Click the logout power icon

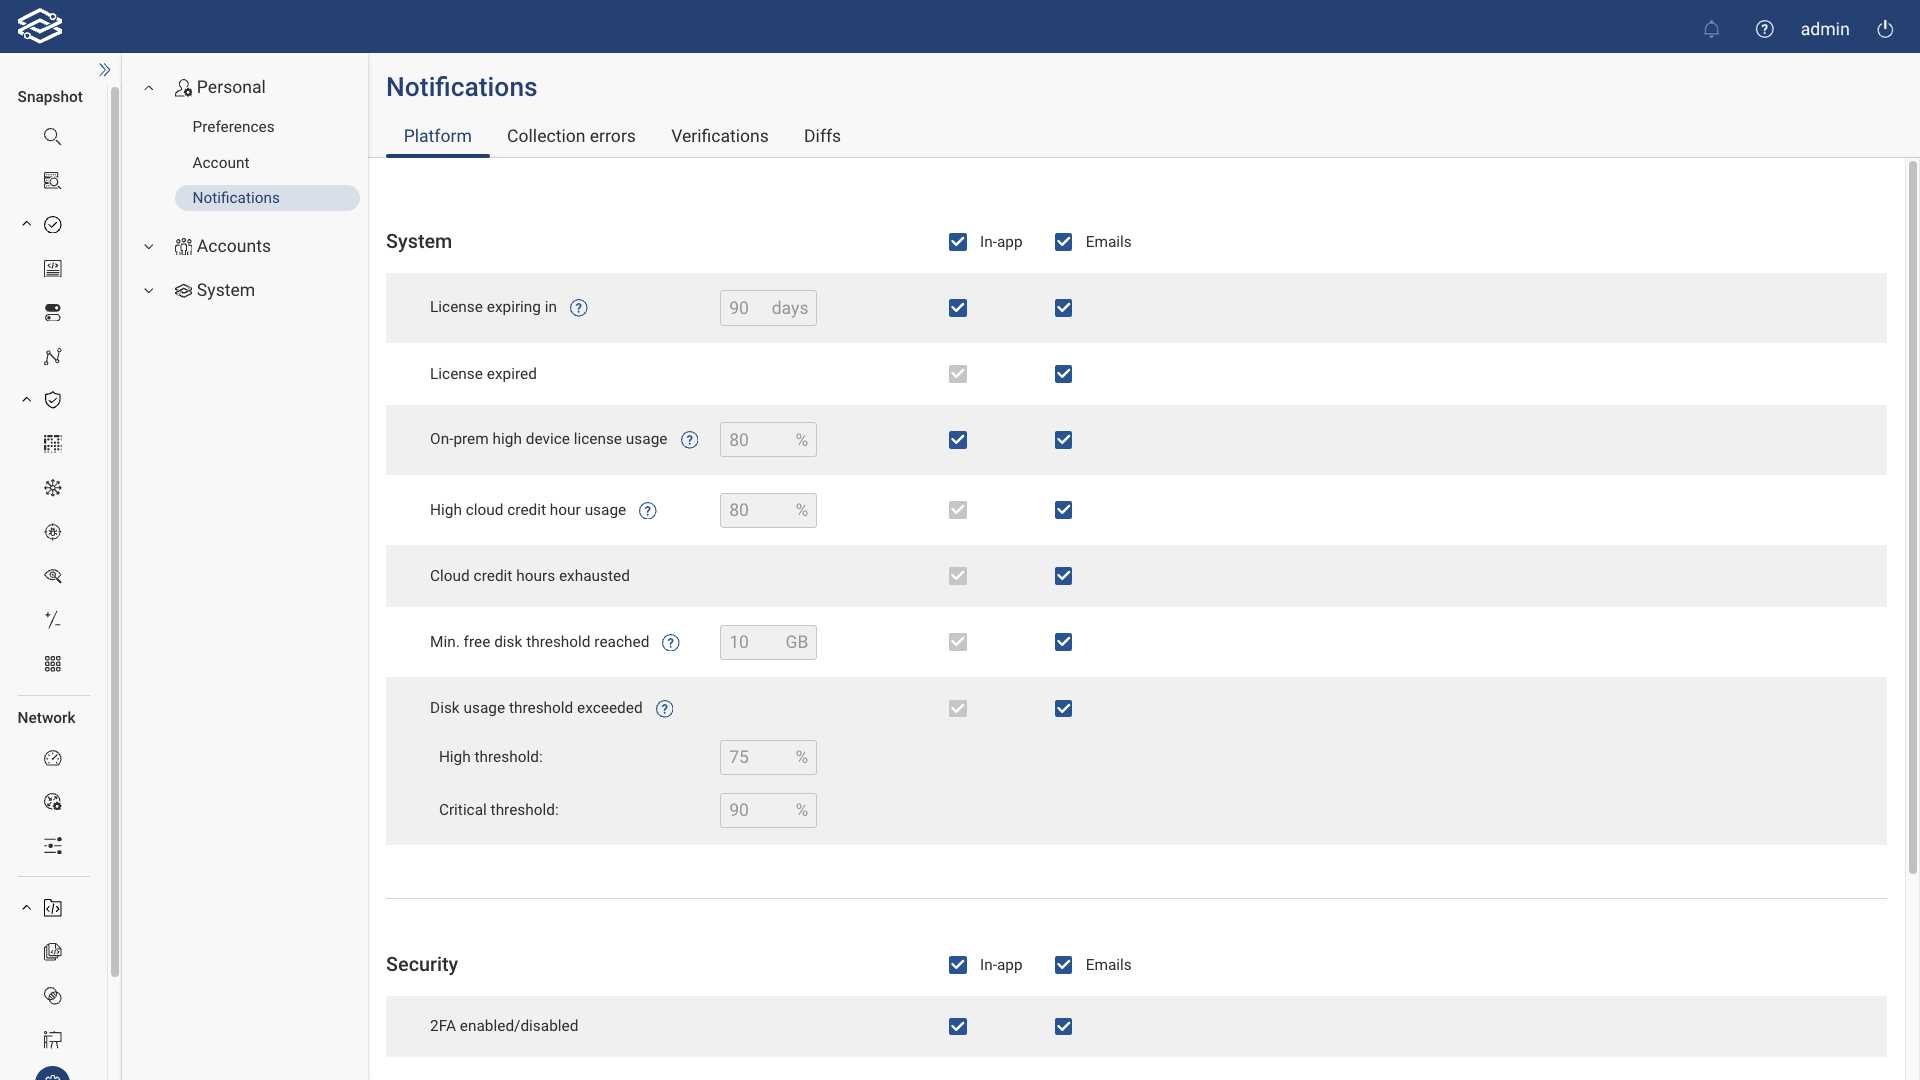tap(1886, 29)
